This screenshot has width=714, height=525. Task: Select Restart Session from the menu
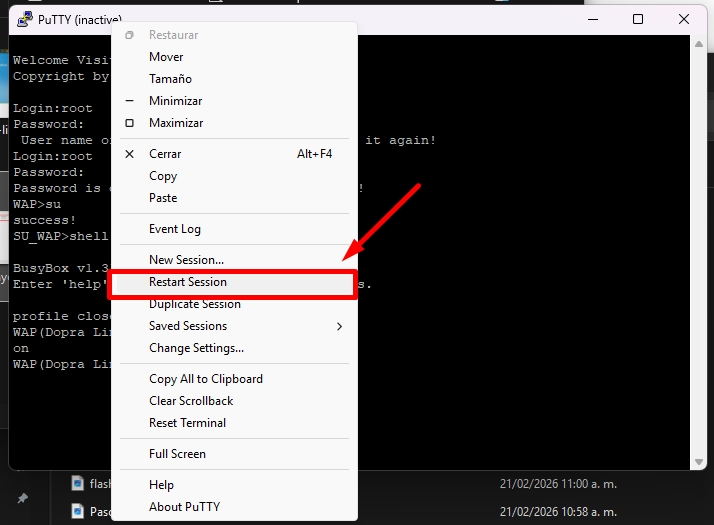[x=187, y=282]
